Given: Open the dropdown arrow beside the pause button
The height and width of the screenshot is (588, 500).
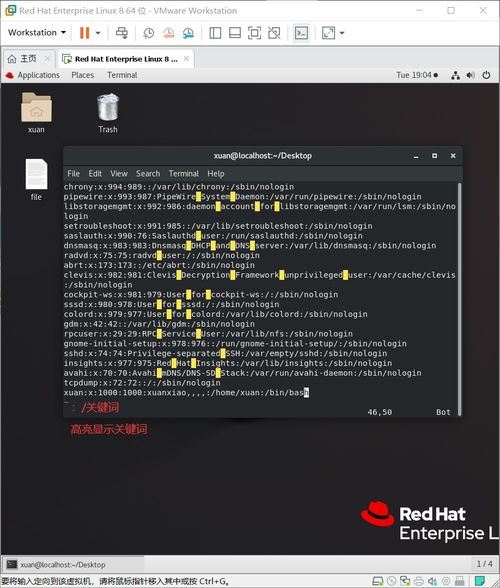Looking at the screenshot, I should click(x=98, y=33).
